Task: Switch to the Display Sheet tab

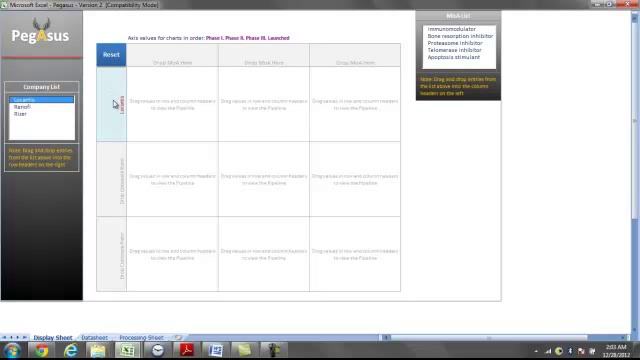Action: pyautogui.click(x=53, y=338)
